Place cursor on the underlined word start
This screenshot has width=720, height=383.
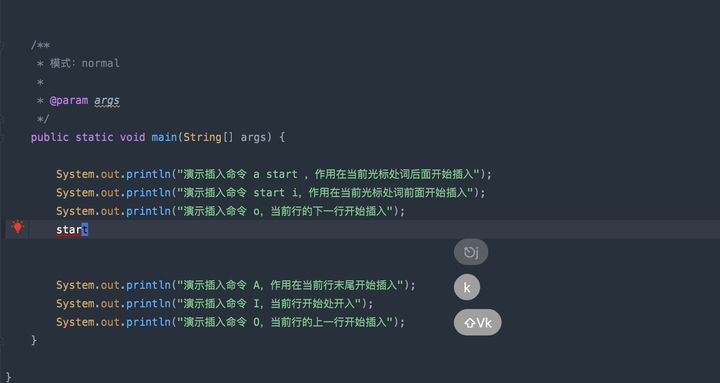point(72,229)
